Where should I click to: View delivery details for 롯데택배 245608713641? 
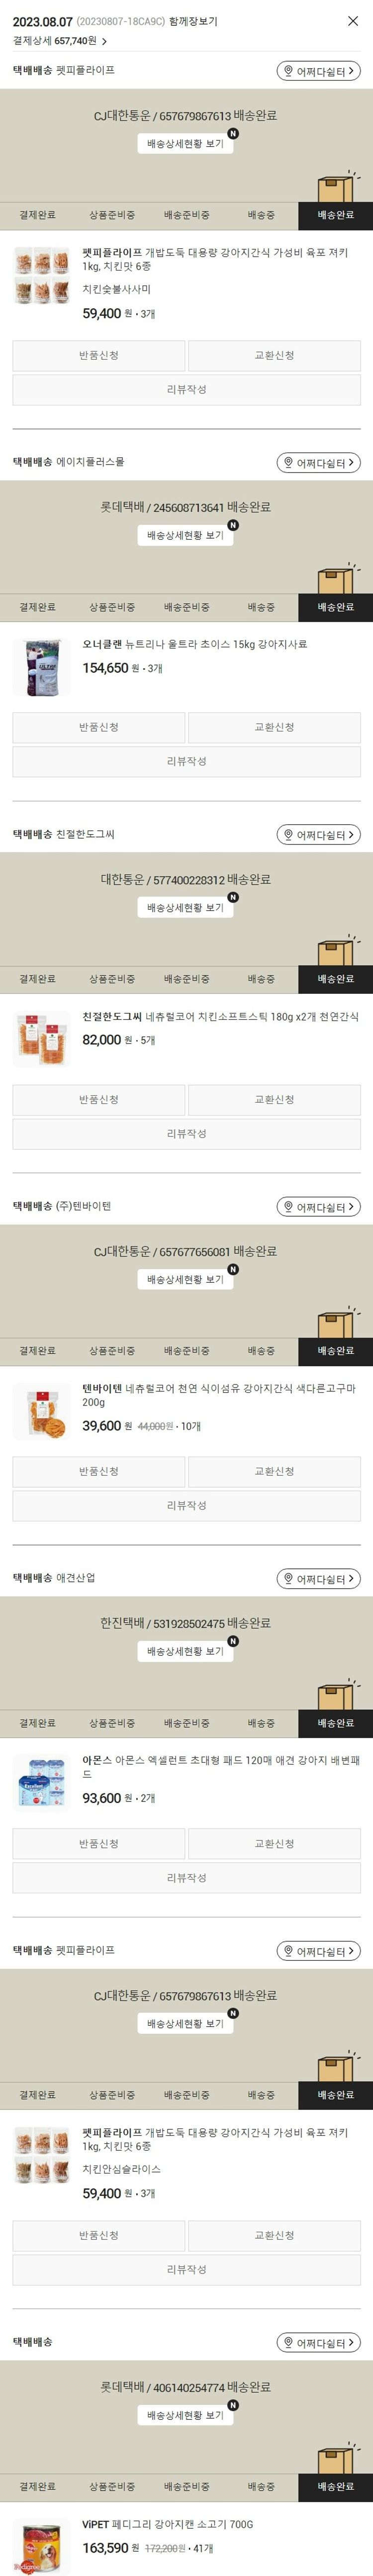tap(186, 535)
